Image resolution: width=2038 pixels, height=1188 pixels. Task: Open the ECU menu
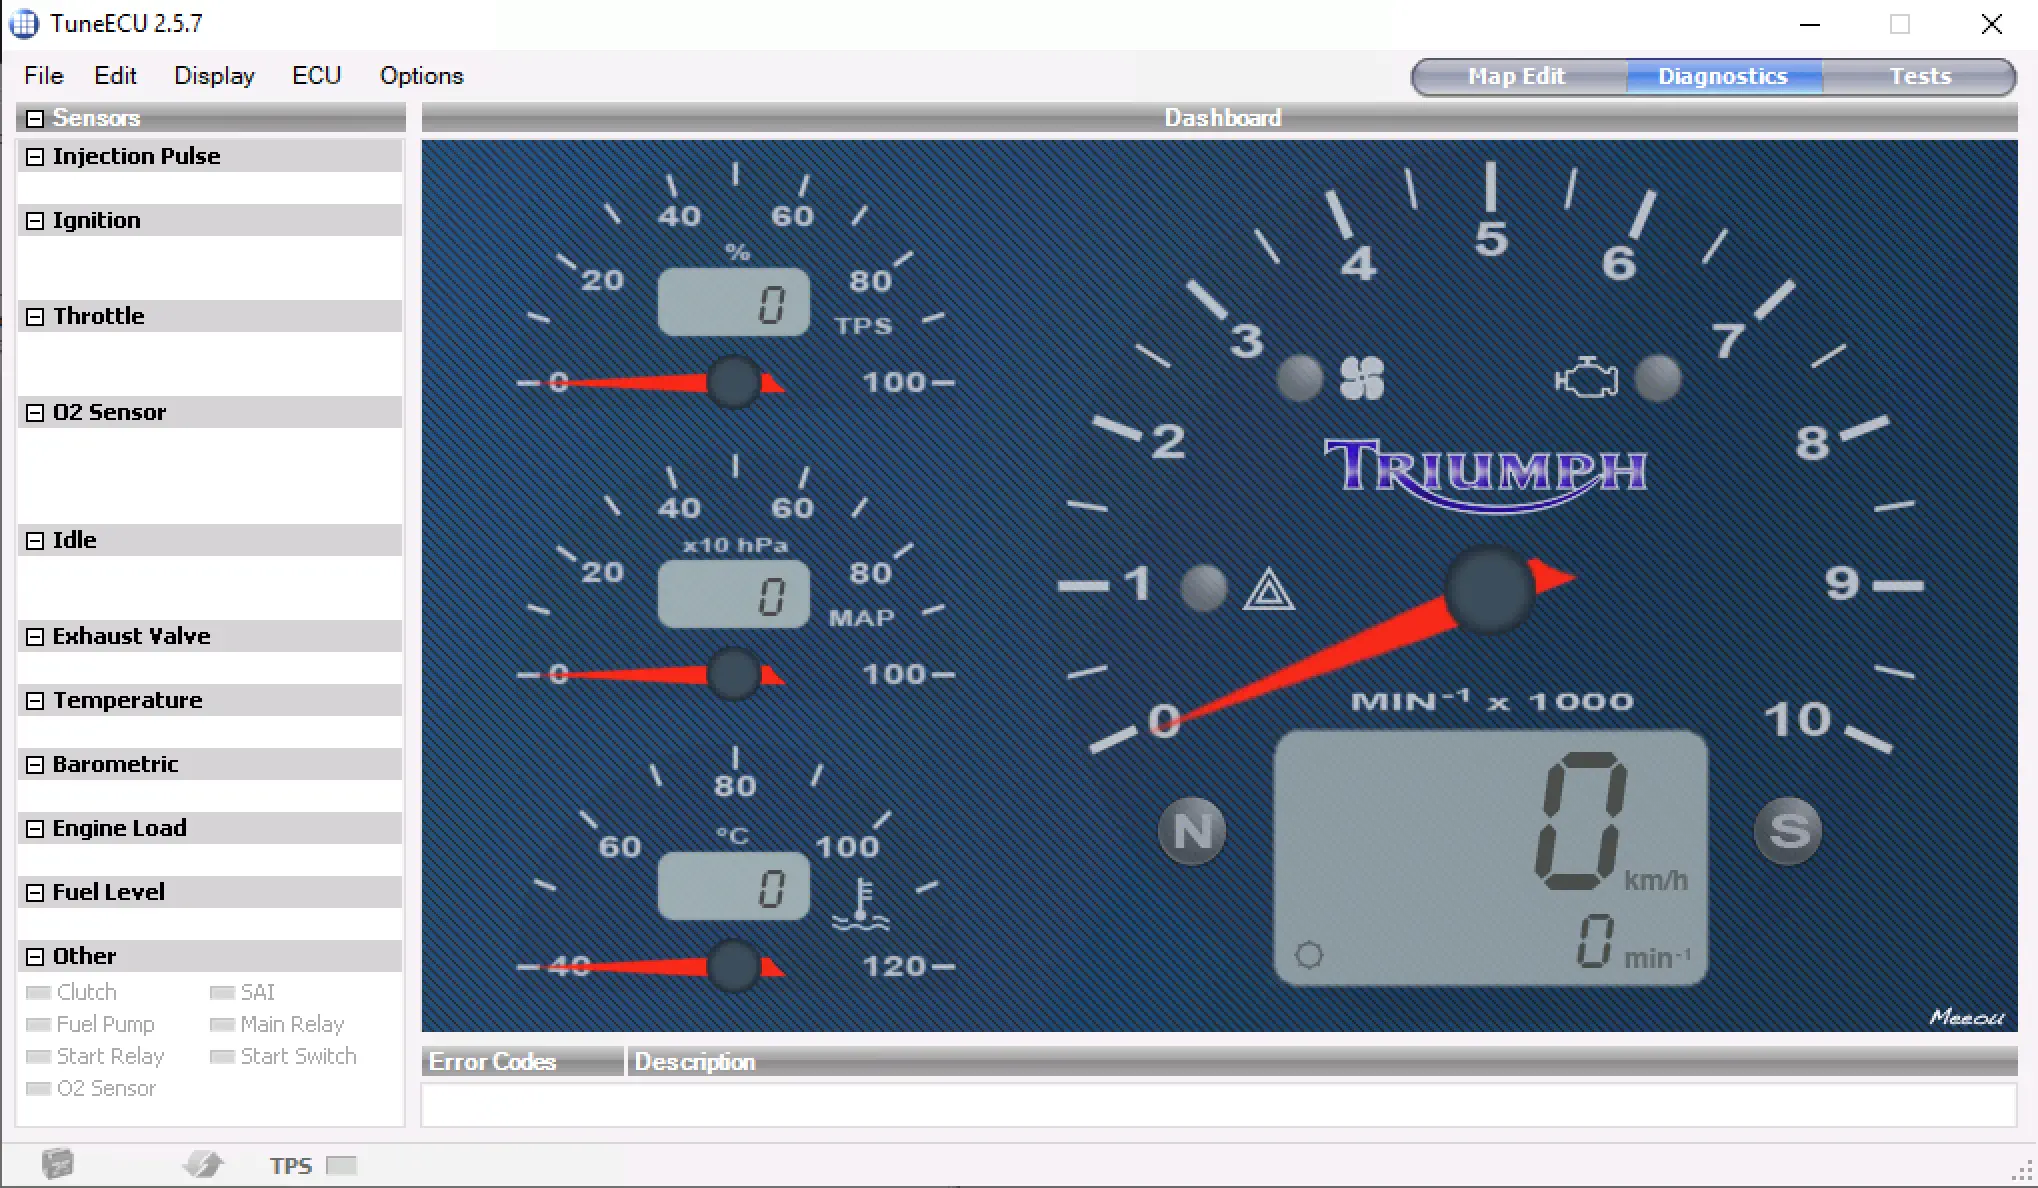(x=316, y=75)
